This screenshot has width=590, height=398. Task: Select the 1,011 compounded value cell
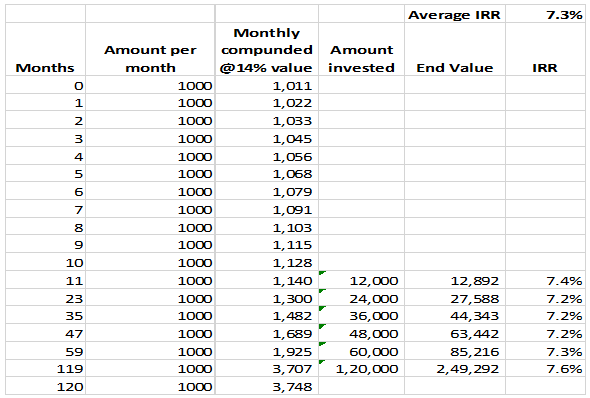click(267, 85)
